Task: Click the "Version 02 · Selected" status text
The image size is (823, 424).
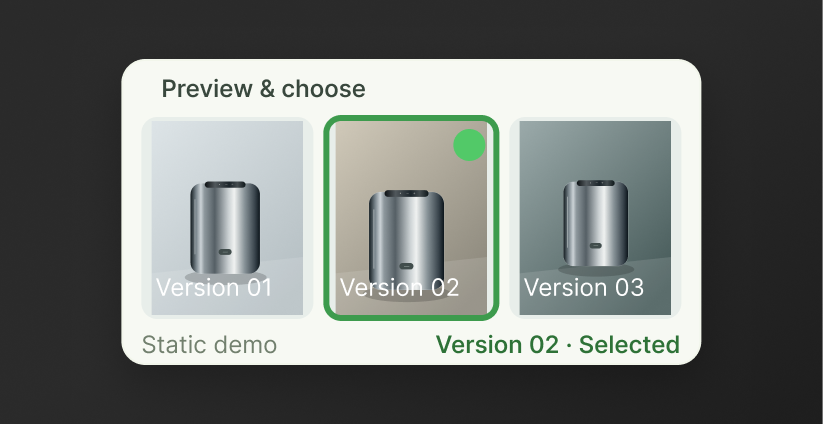Action: click(x=558, y=345)
